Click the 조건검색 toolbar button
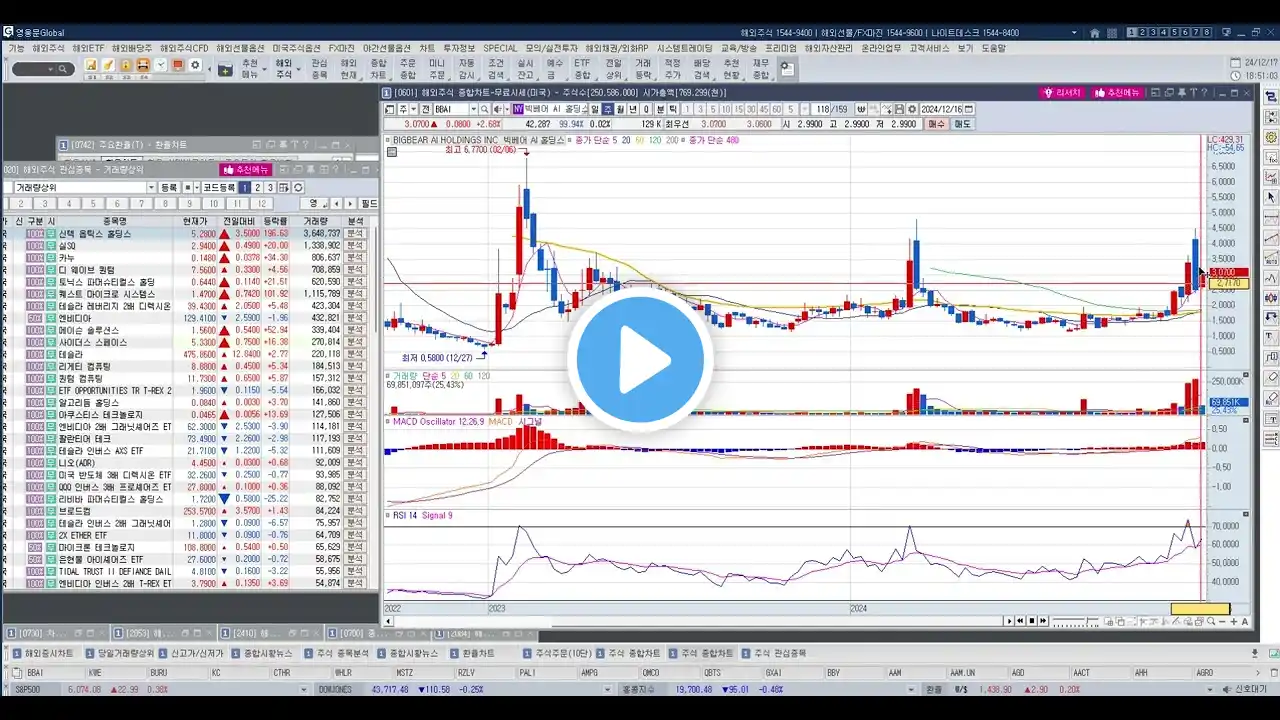The width and height of the screenshot is (1280, 720). pos(496,68)
